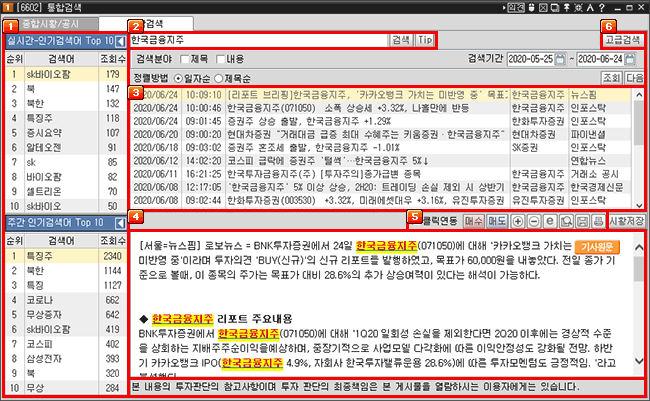
Task: Click small arrow left of title bar icons
Action: pyautogui.click(x=504, y=7)
